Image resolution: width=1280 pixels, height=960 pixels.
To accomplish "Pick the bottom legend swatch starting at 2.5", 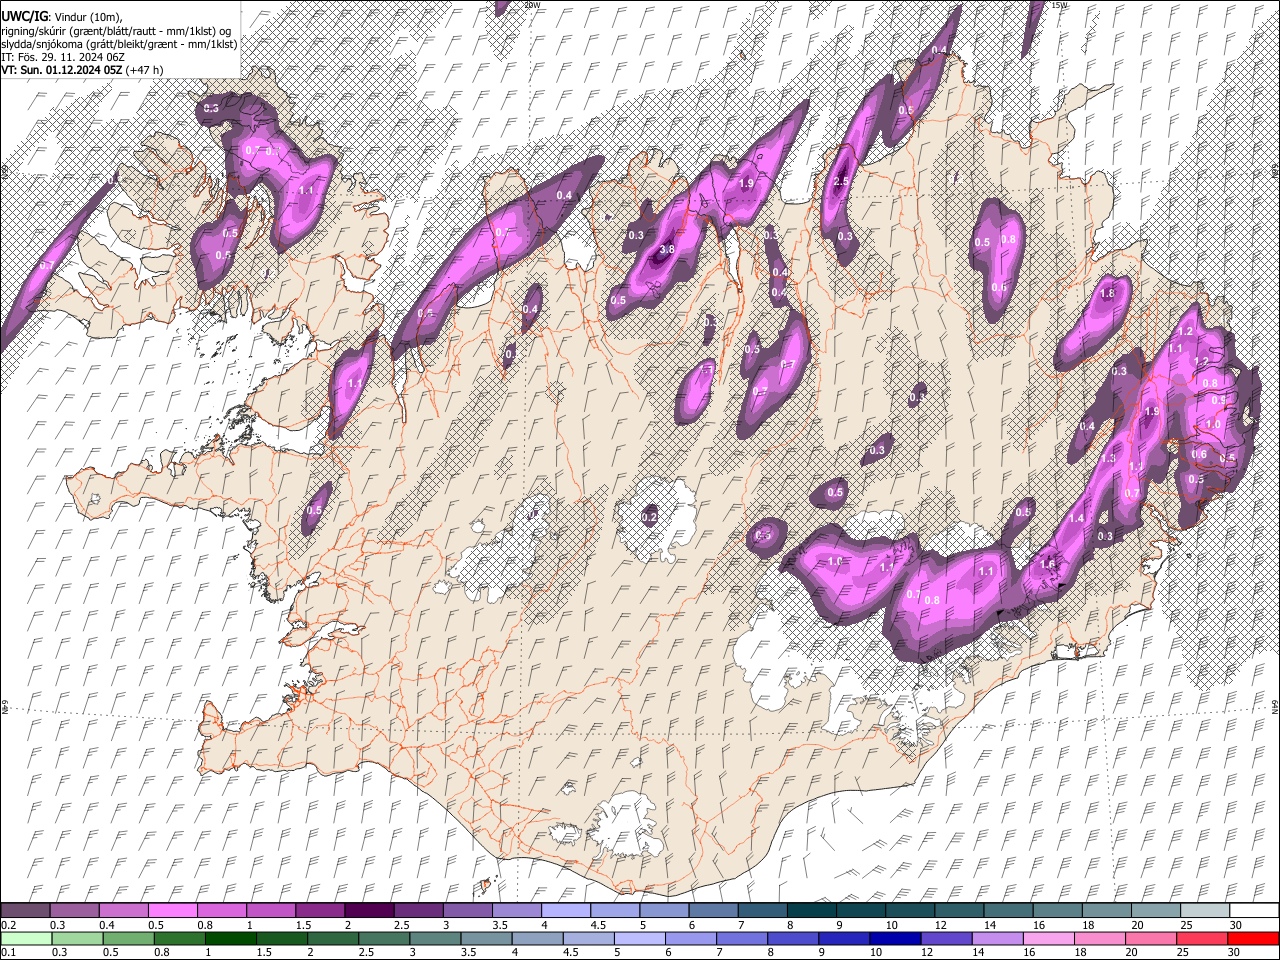I will [x=383, y=938].
